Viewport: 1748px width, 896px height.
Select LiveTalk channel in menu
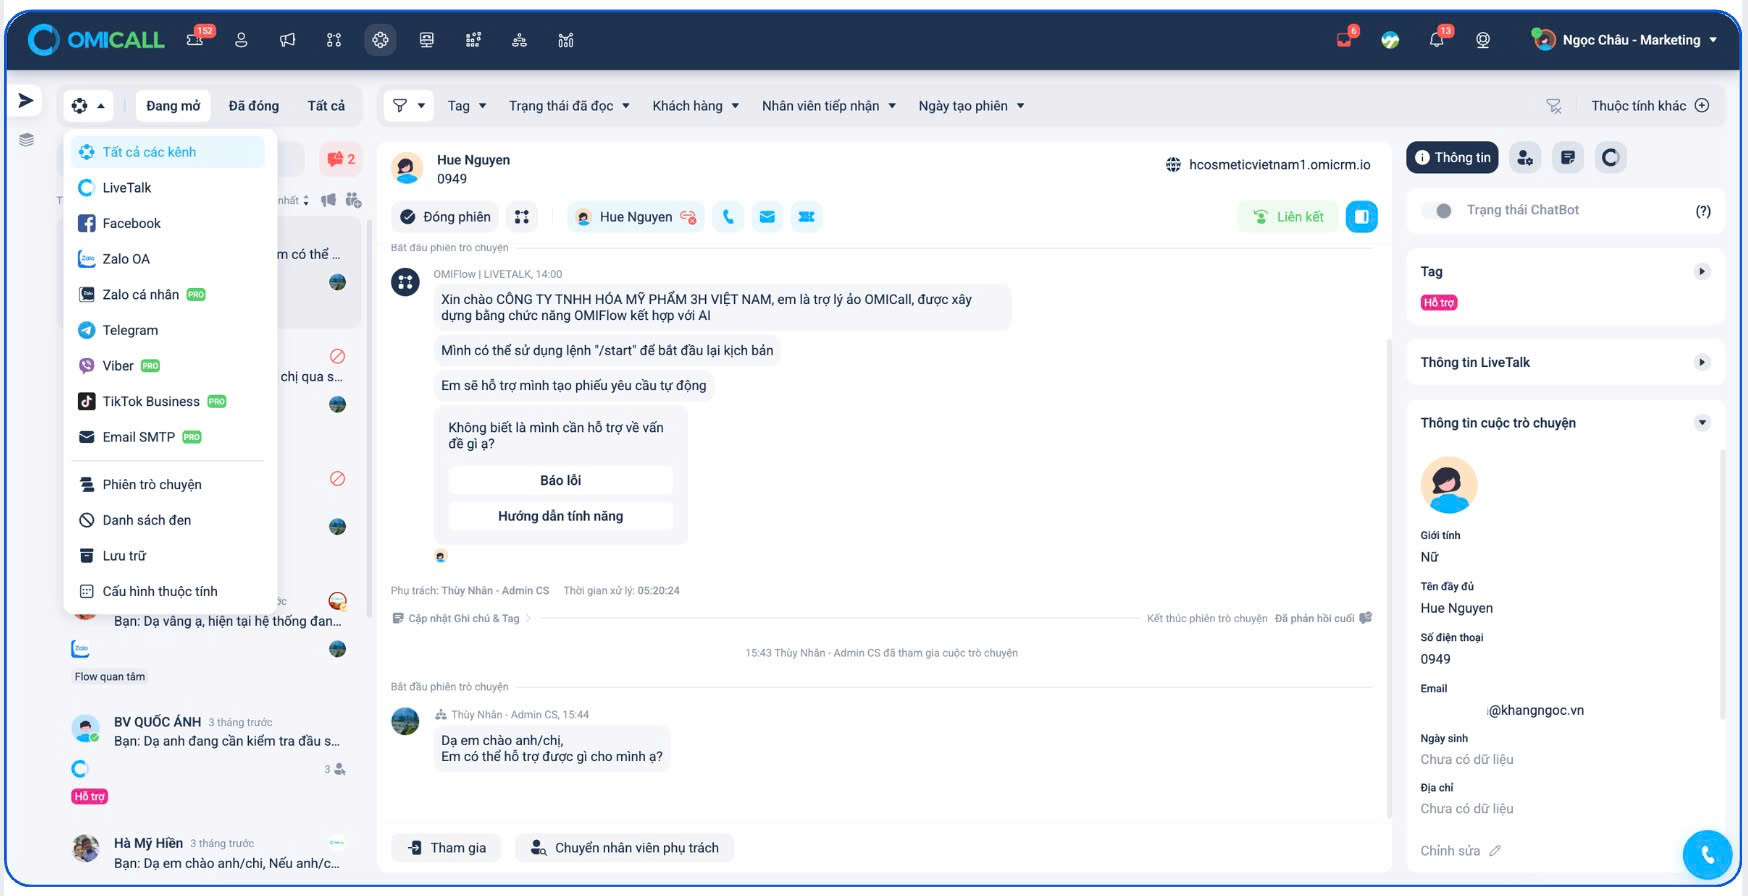[166, 188]
